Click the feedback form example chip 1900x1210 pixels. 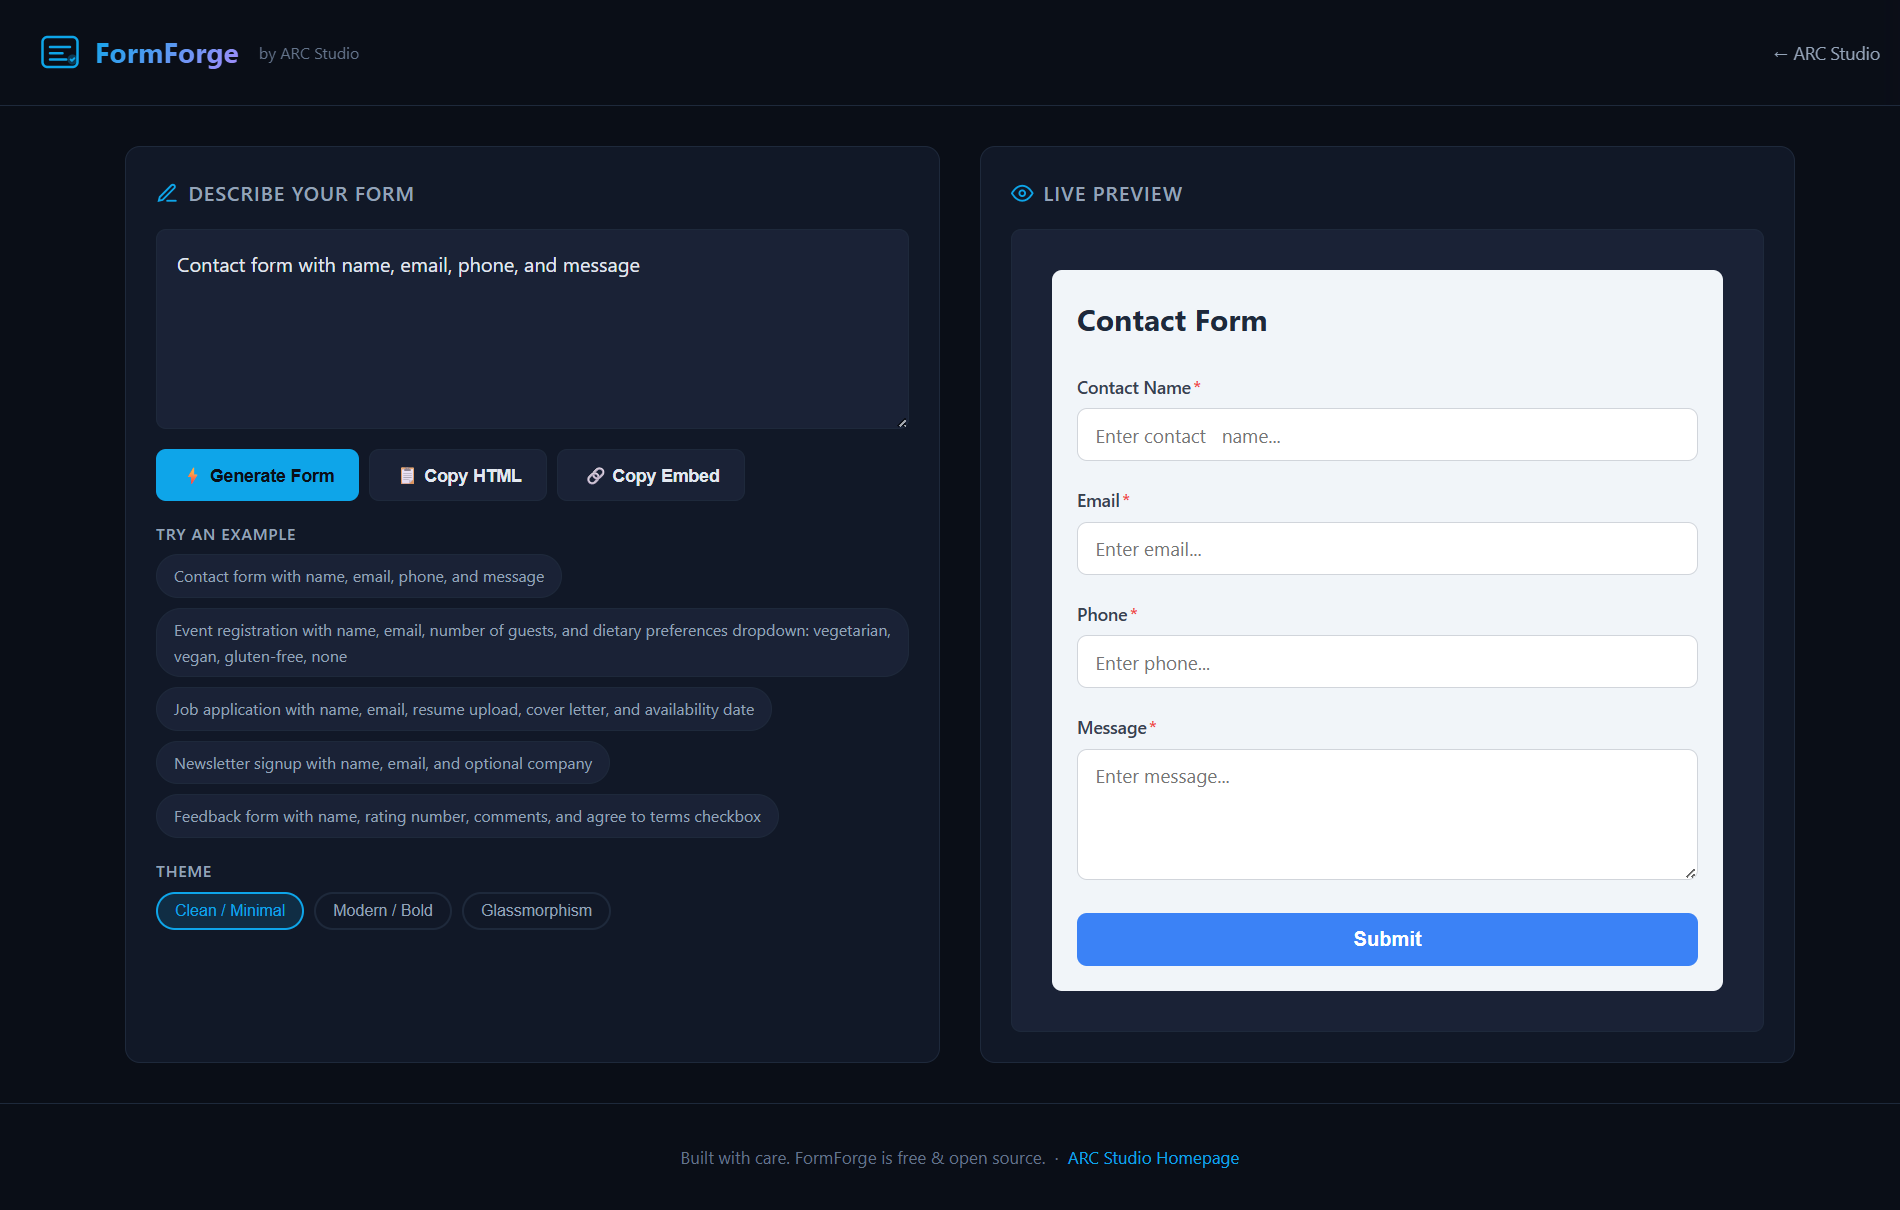pyautogui.click(x=466, y=816)
